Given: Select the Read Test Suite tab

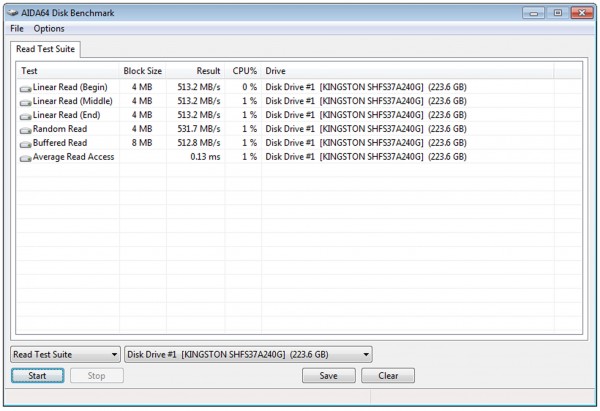Looking at the screenshot, I should pos(45,49).
